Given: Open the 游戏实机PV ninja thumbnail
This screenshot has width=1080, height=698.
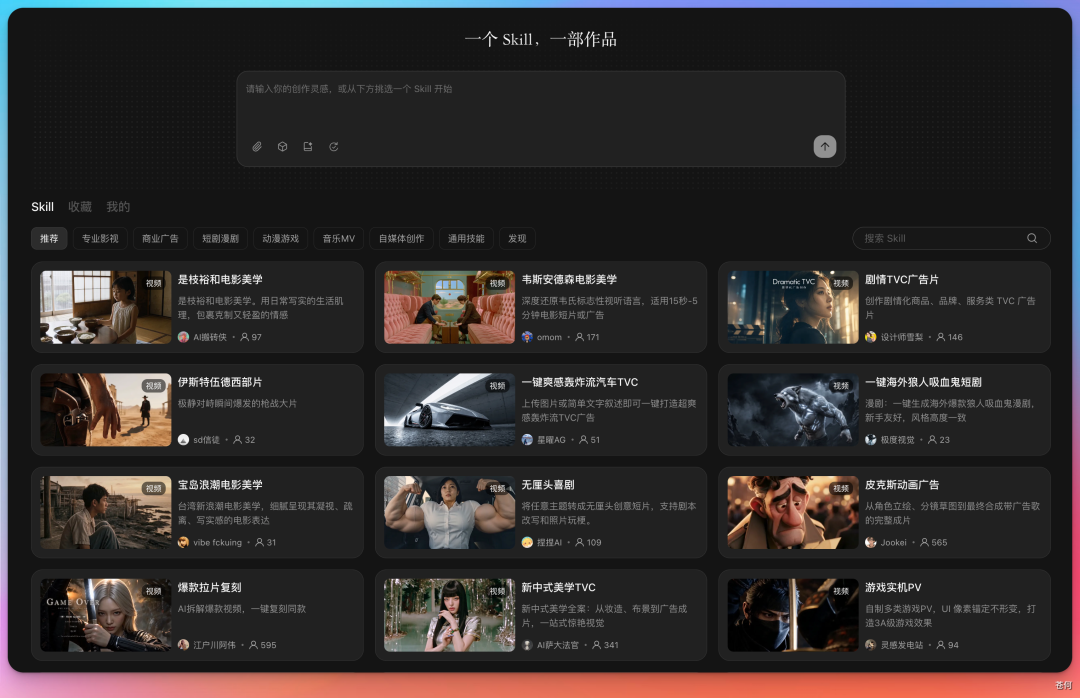Looking at the screenshot, I should pyautogui.click(x=793, y=615).
